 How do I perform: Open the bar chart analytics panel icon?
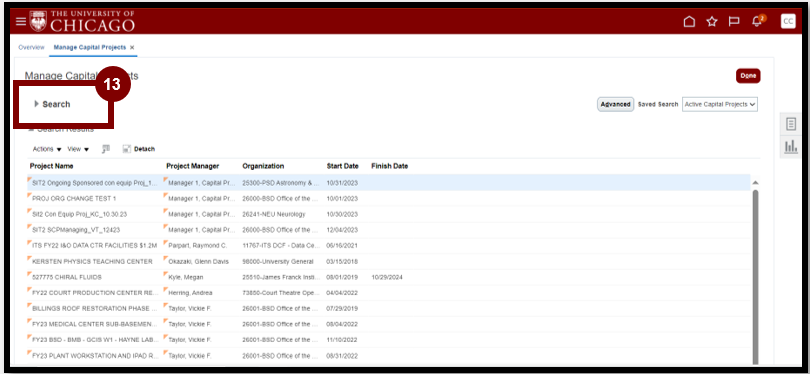790,147
